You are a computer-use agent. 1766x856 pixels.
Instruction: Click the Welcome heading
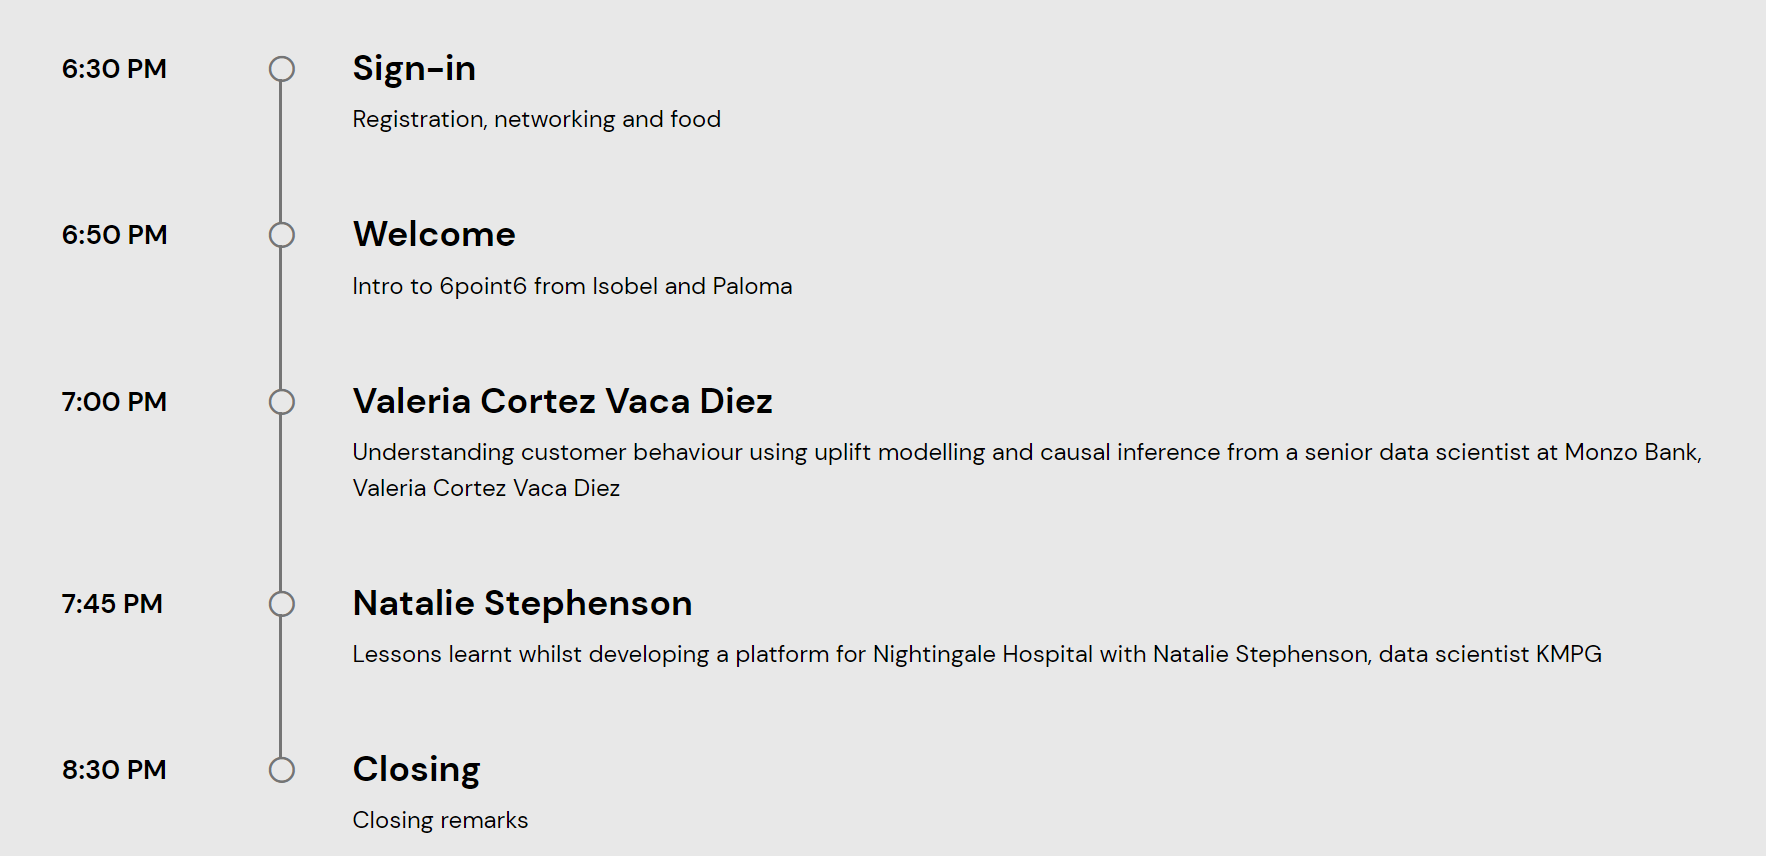point(434,234)
